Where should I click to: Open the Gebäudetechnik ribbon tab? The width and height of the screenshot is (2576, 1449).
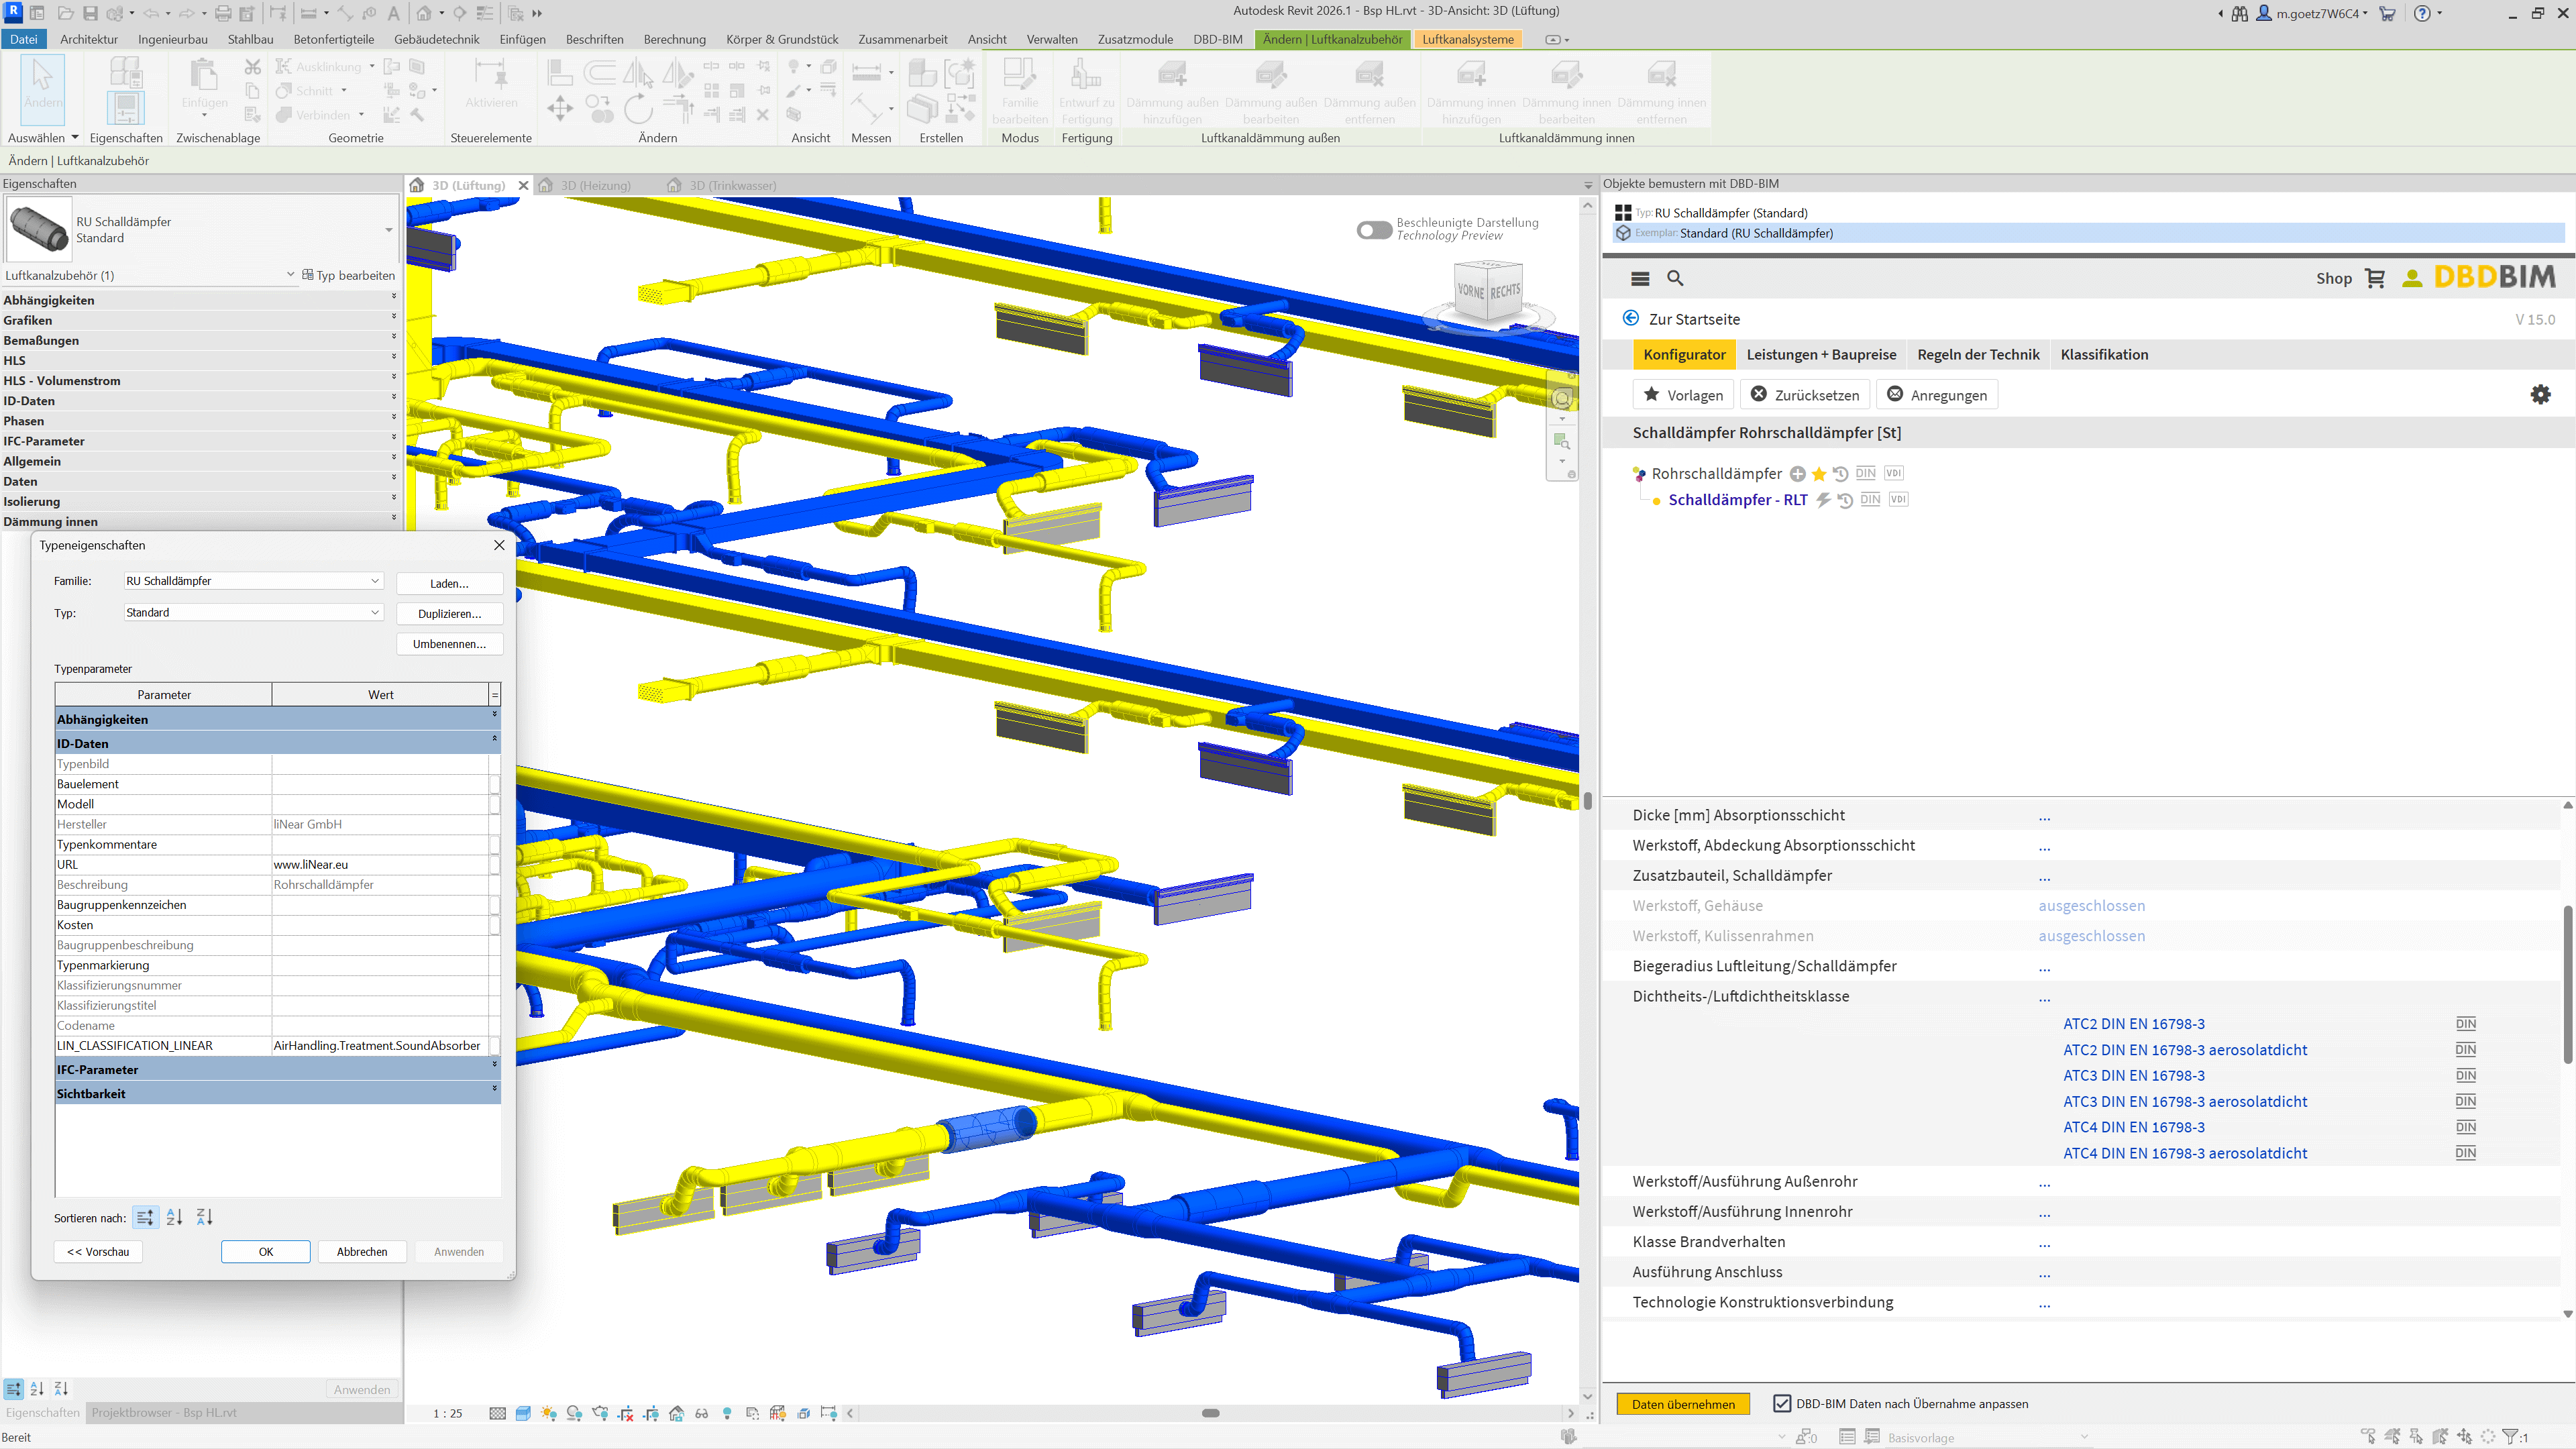click(436, 39)
